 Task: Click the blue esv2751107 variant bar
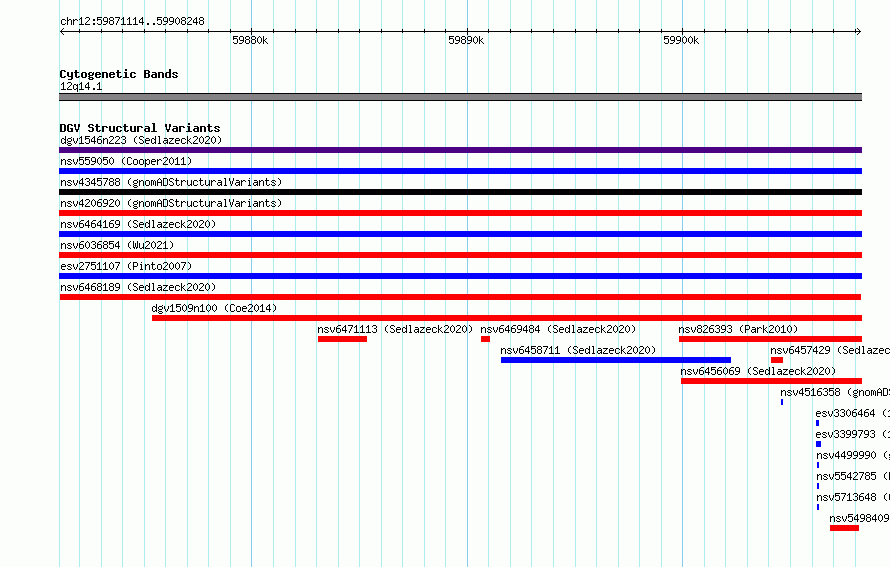460,276
